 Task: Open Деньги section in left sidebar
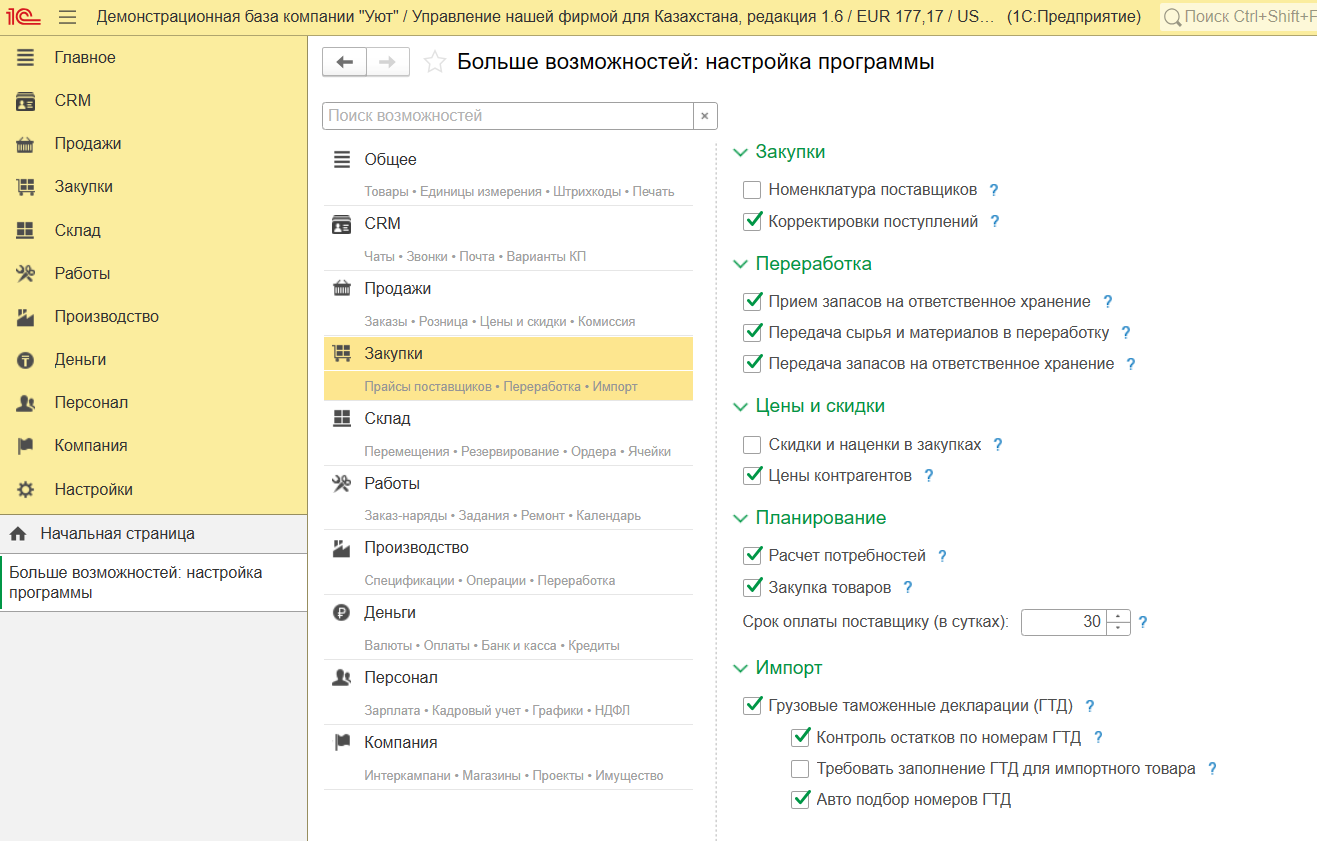[x=80, y=360]
